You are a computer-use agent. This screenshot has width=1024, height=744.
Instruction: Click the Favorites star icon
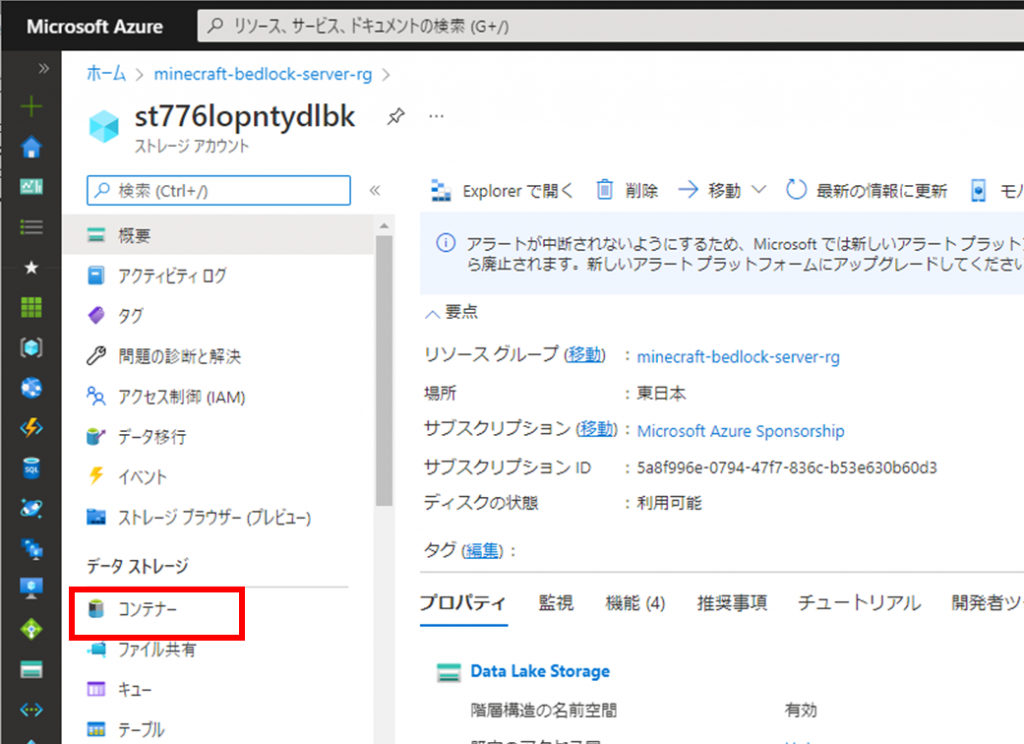[31, 267]
